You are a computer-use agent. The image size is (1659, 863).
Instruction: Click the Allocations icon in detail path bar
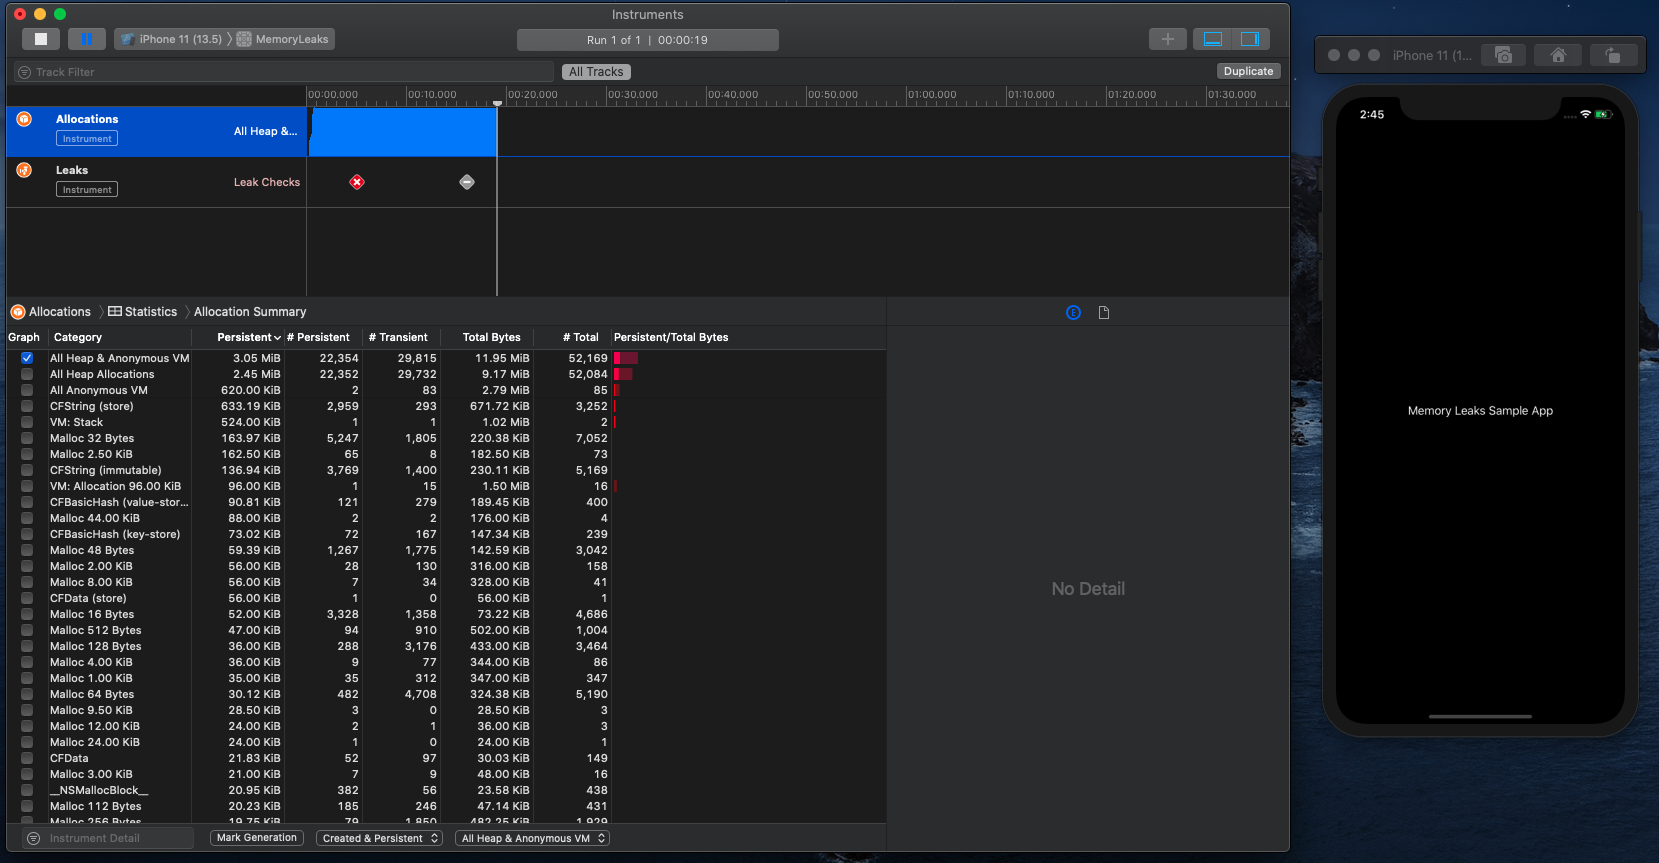coord(17,312)
